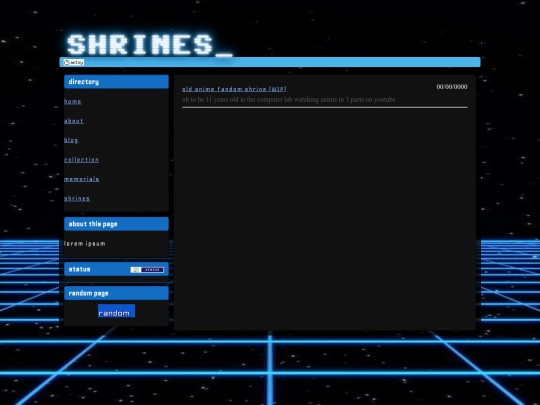
Task: Click the small status badge image
Action: click(147, 270)
